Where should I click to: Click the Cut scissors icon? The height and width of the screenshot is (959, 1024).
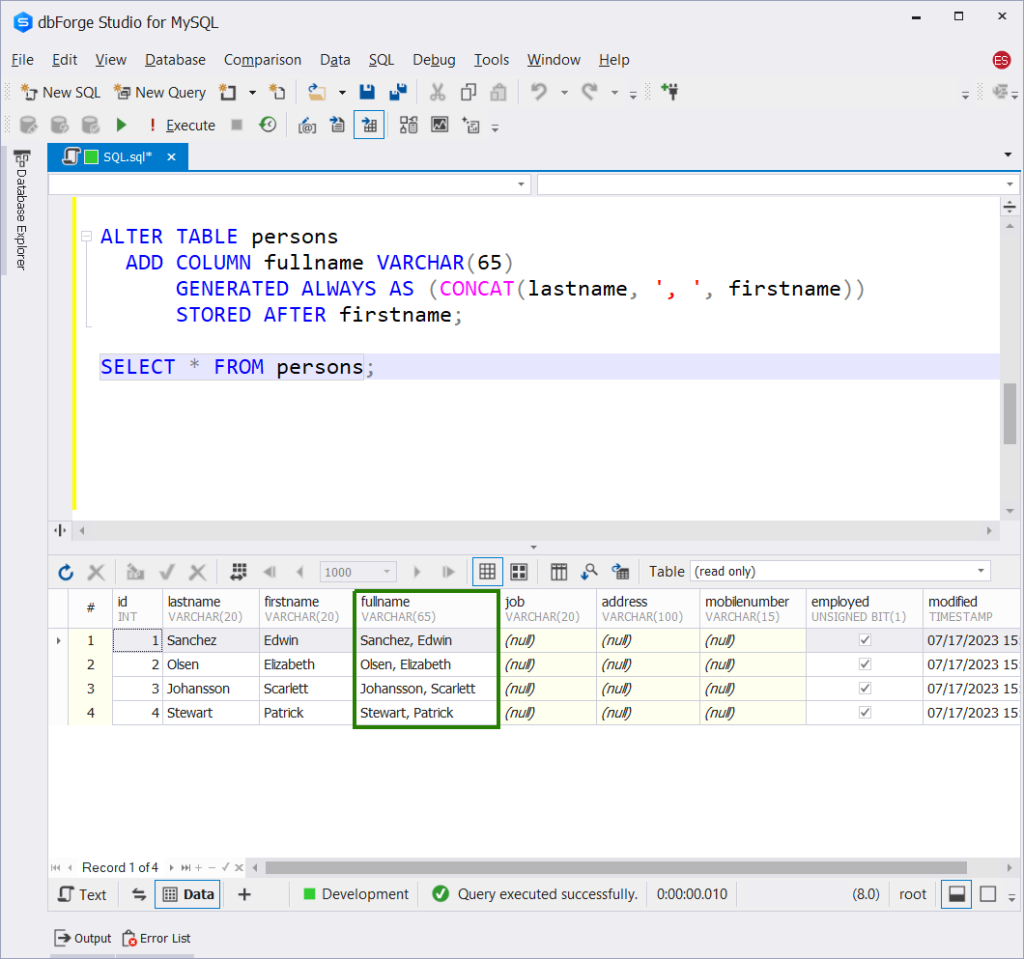tap(437, 92)
